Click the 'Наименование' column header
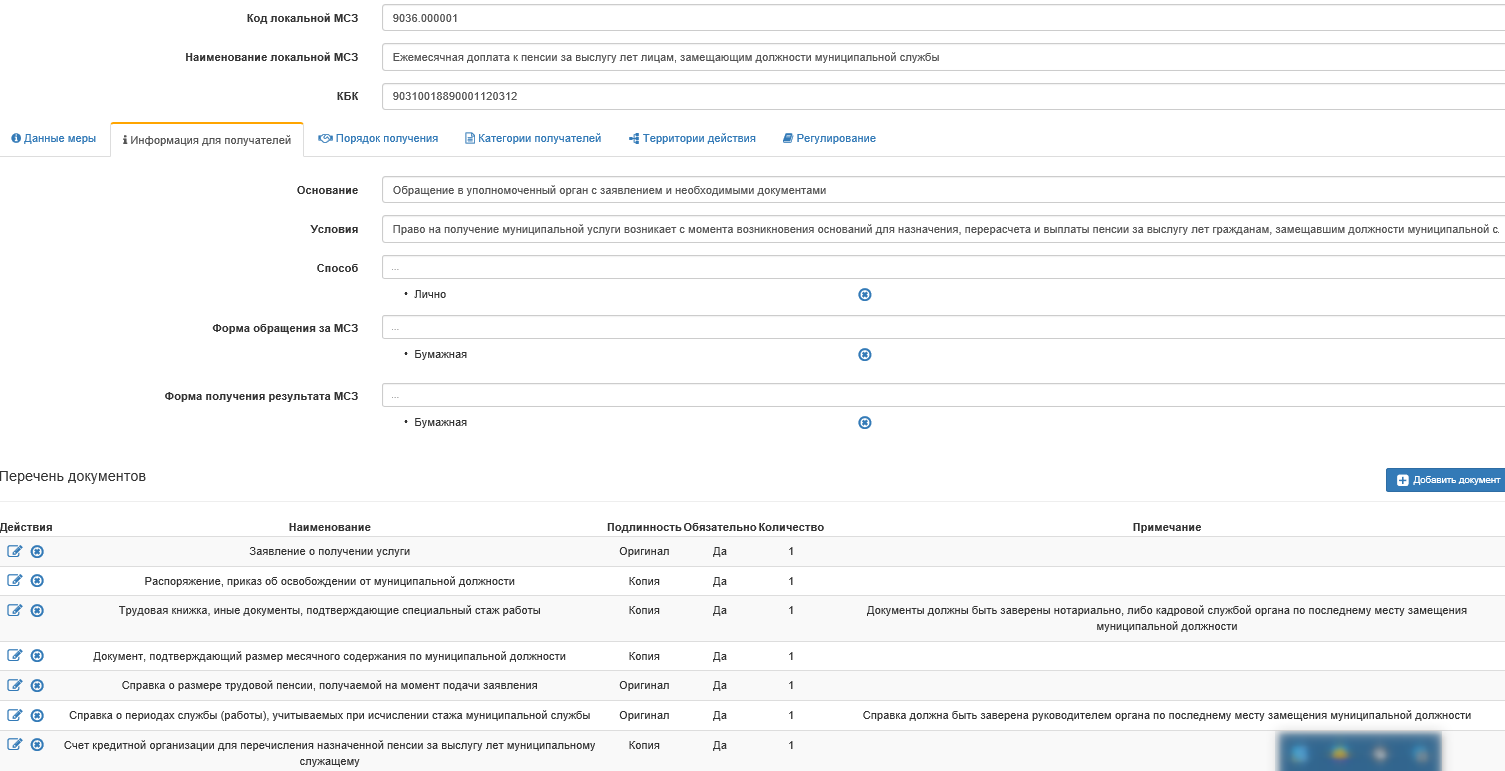Image resolution: width=1505 pixels, height=771 pixels. pos(330,527)
